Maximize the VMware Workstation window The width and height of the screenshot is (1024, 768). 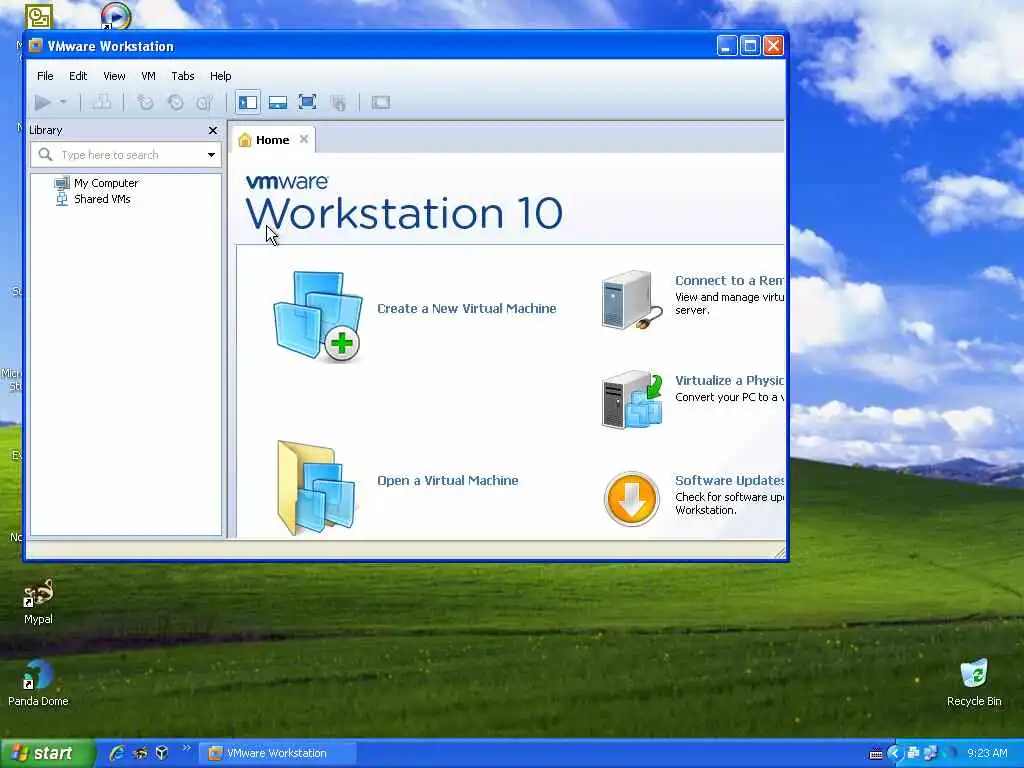click(750, 46)
